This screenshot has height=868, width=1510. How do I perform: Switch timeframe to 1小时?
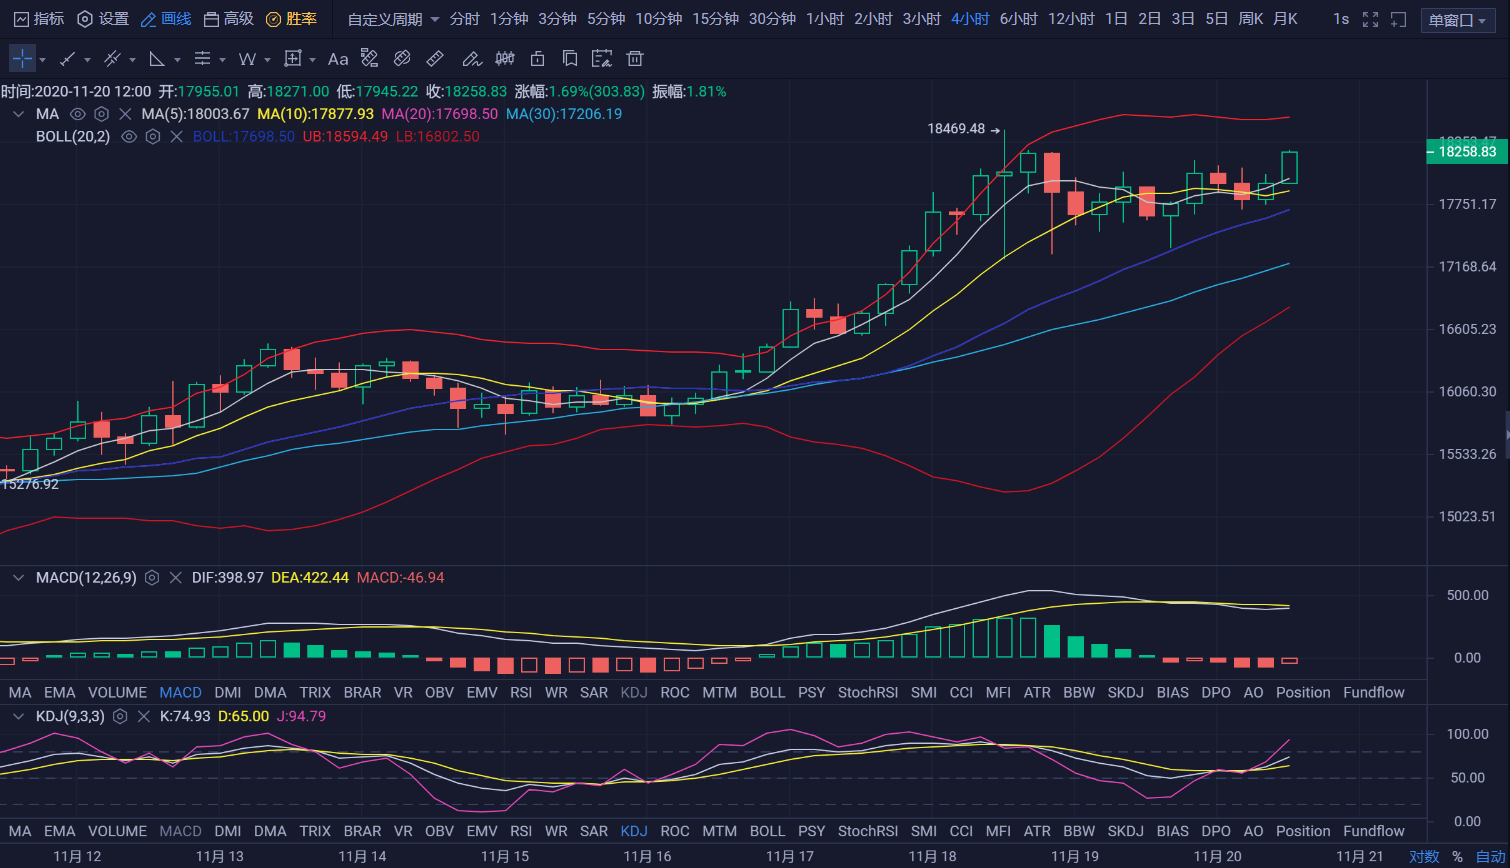825,20
